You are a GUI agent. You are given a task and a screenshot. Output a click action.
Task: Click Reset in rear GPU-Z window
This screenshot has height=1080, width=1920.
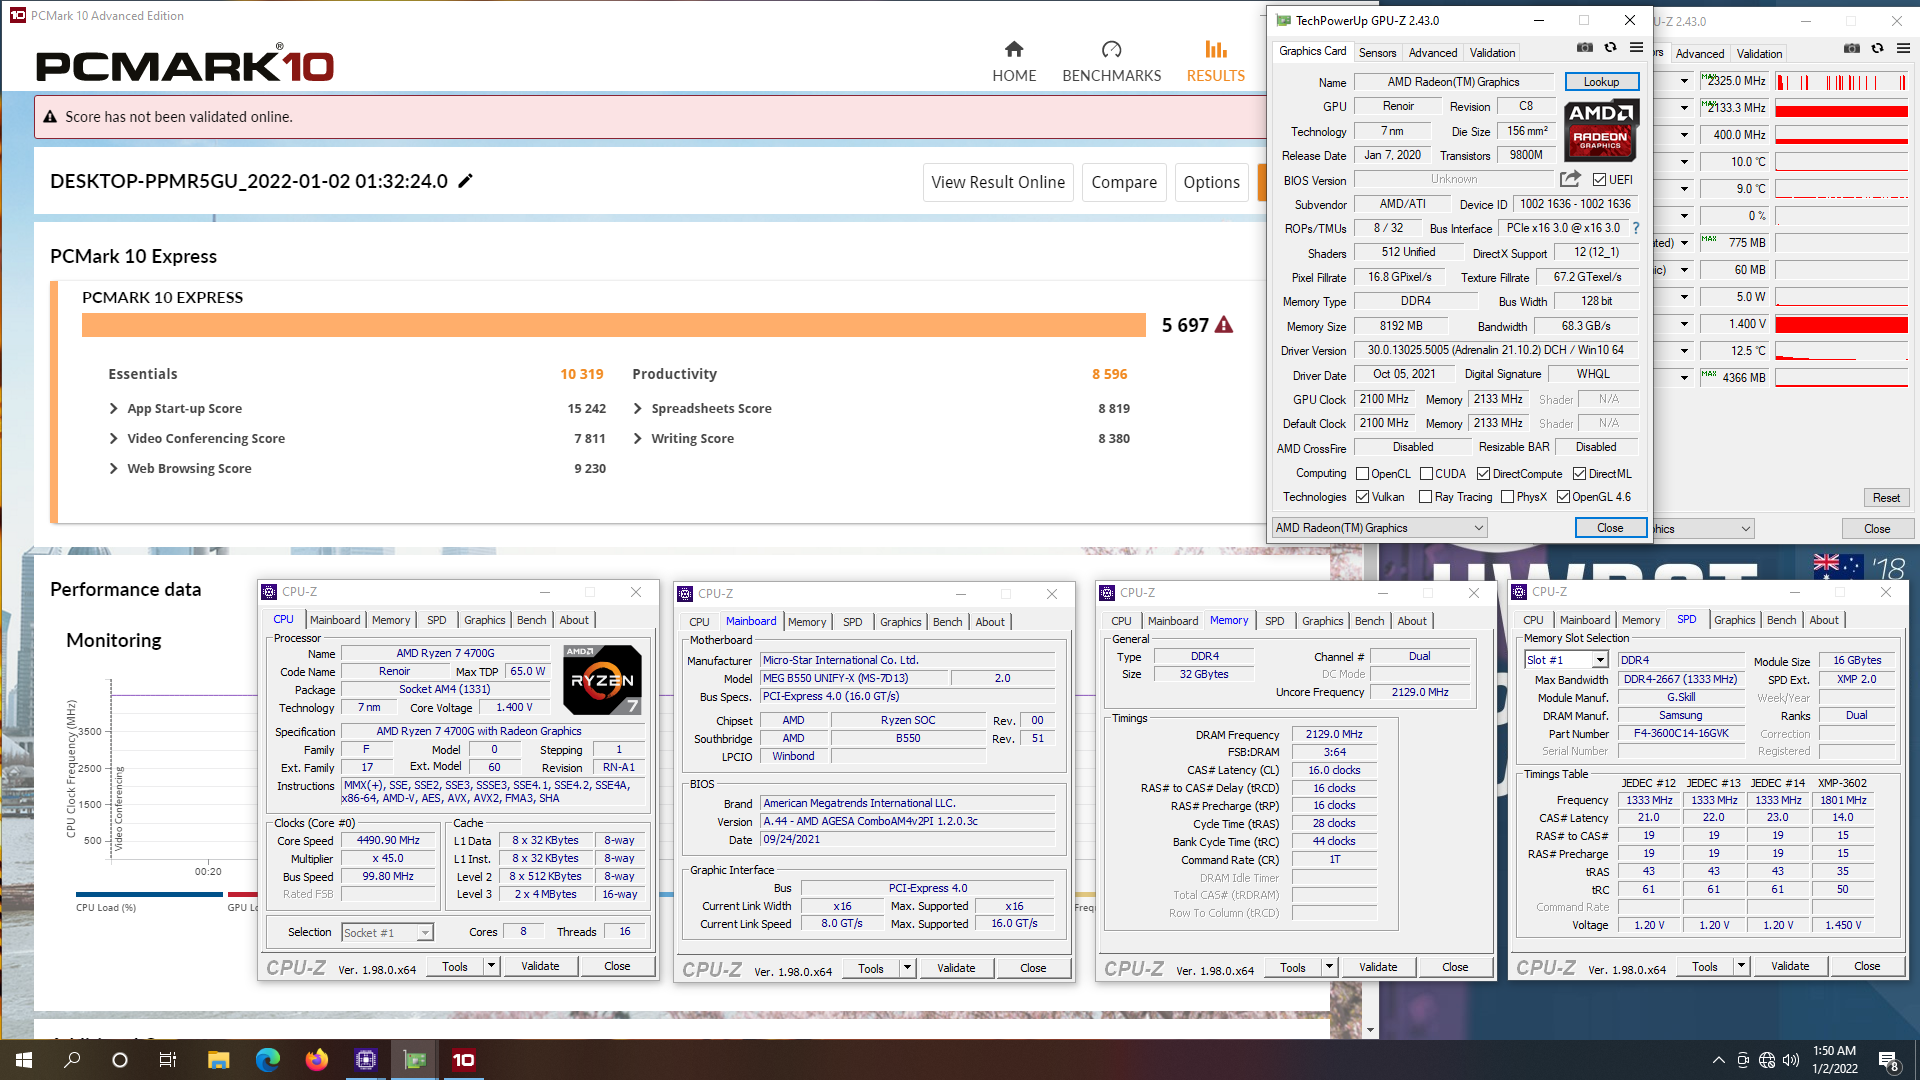1886,498
